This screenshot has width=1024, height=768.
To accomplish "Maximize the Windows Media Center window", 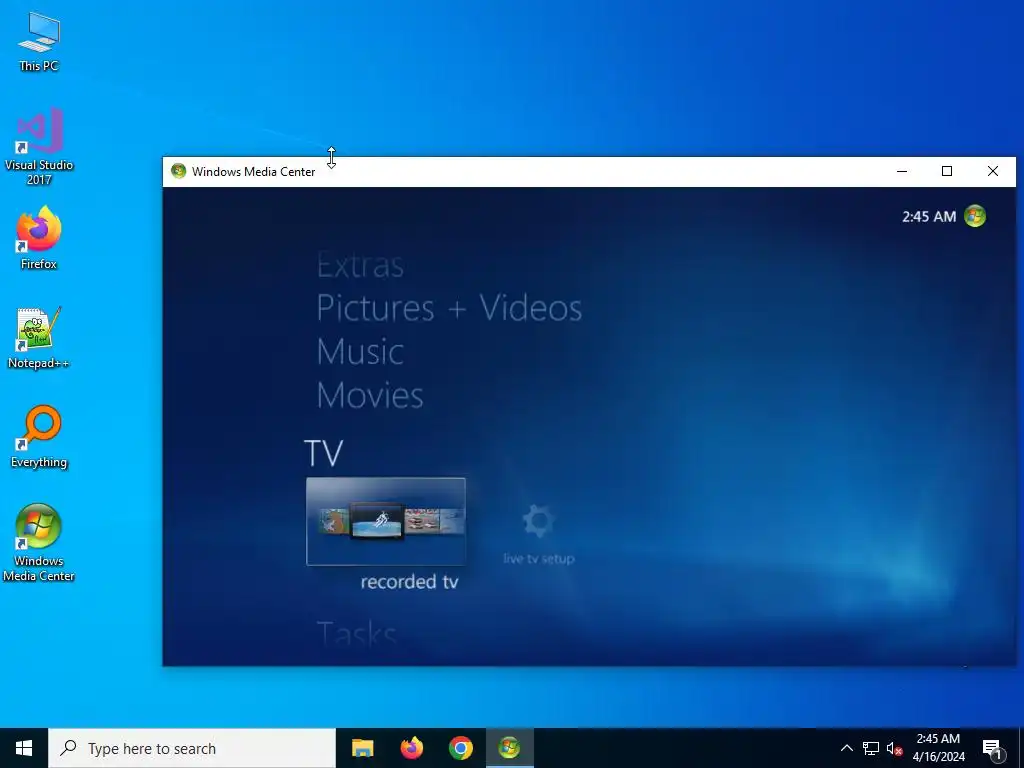I will [947, 171].
